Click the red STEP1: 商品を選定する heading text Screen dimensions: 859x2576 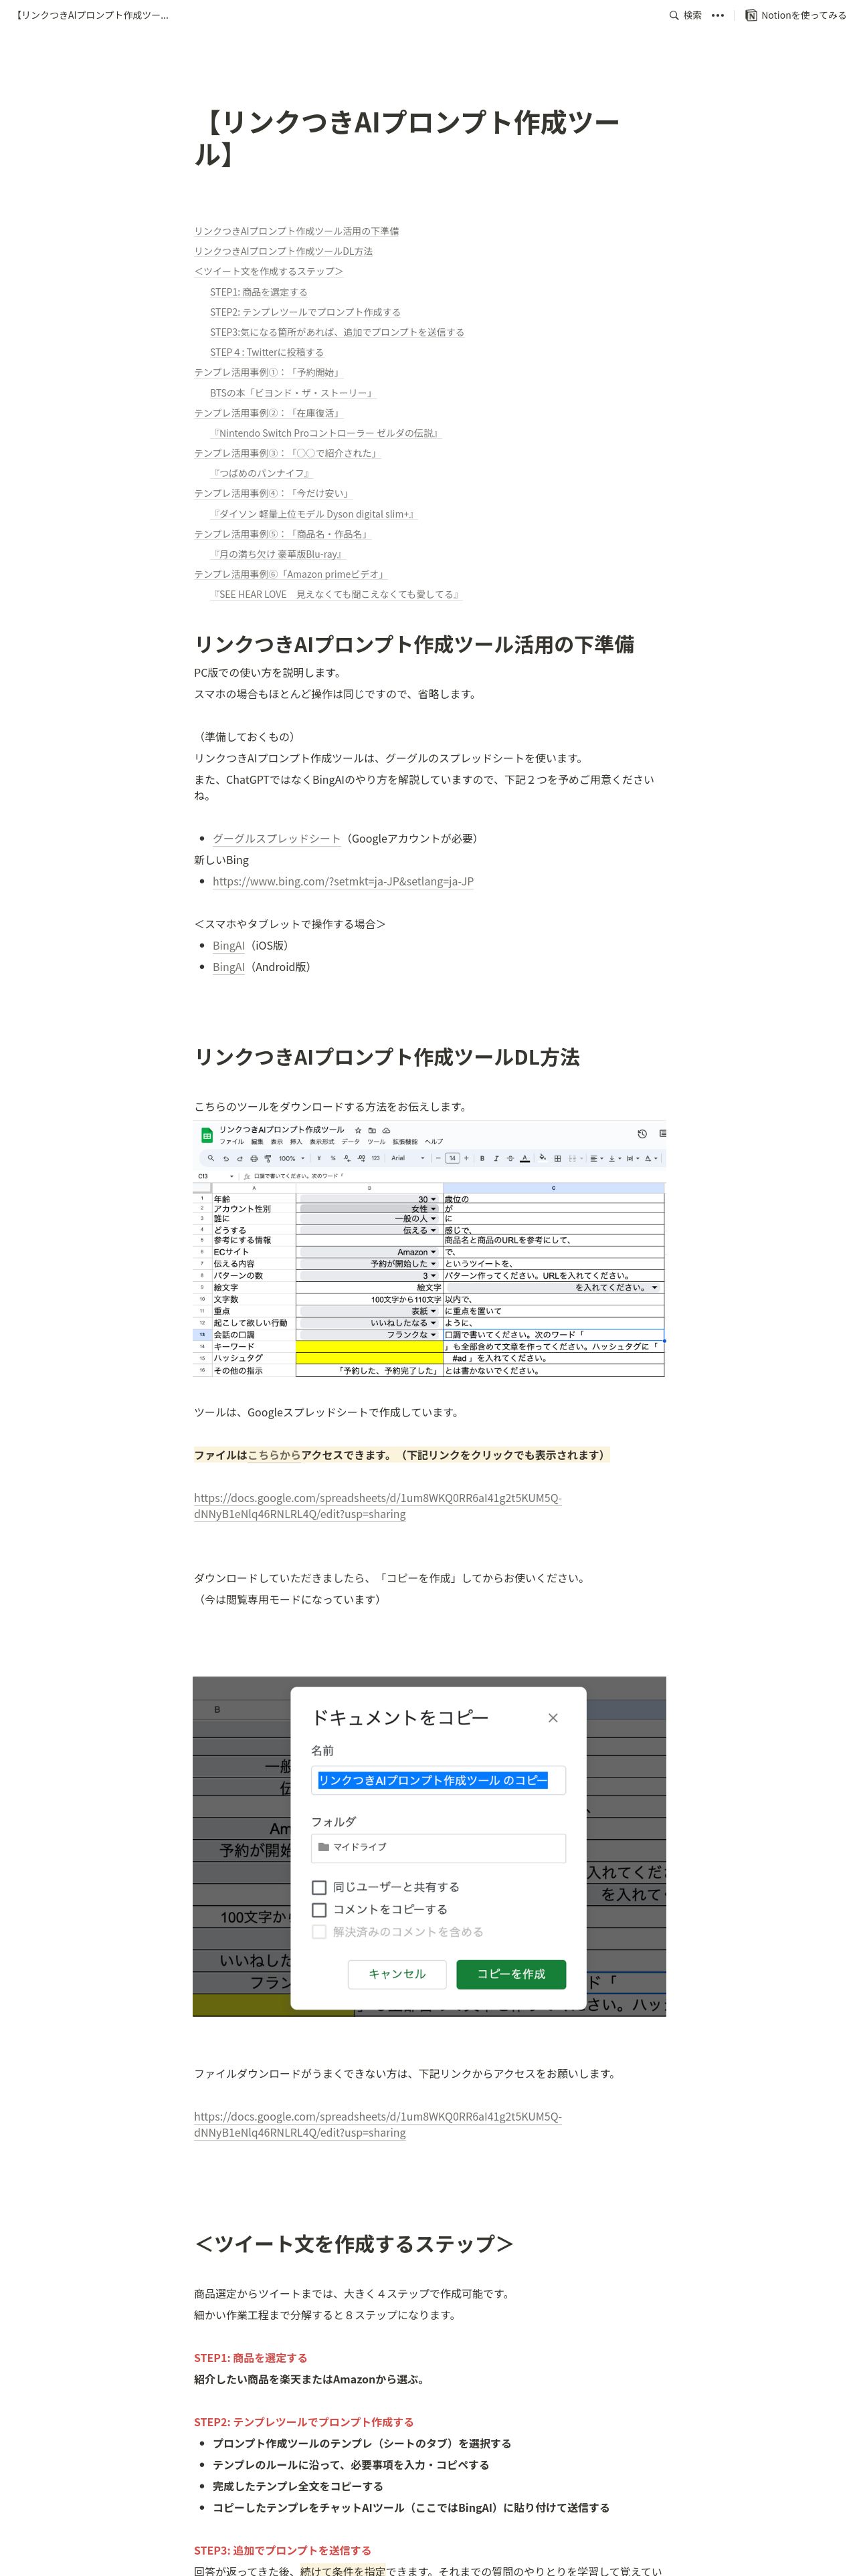pos(251,2358)
